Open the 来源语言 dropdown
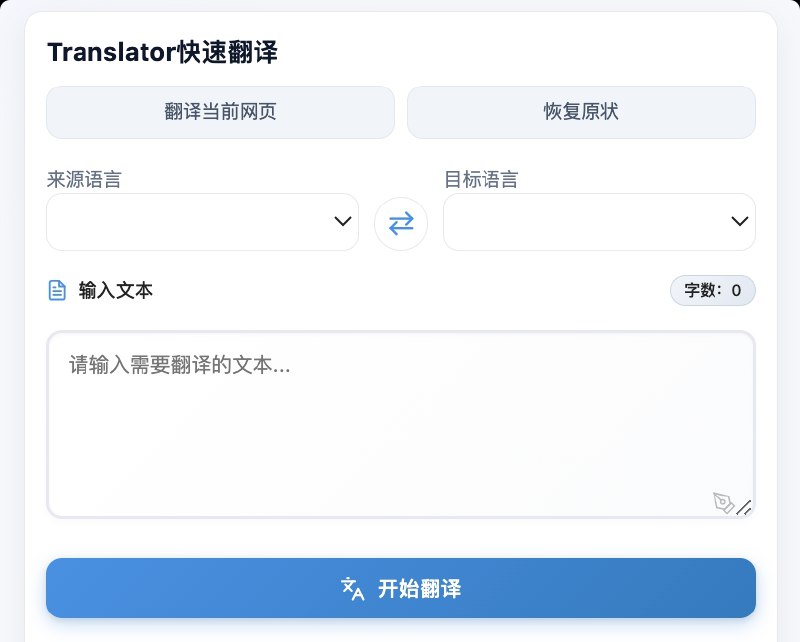This screenshot has height=642, width=800. (x=202, y=222)
